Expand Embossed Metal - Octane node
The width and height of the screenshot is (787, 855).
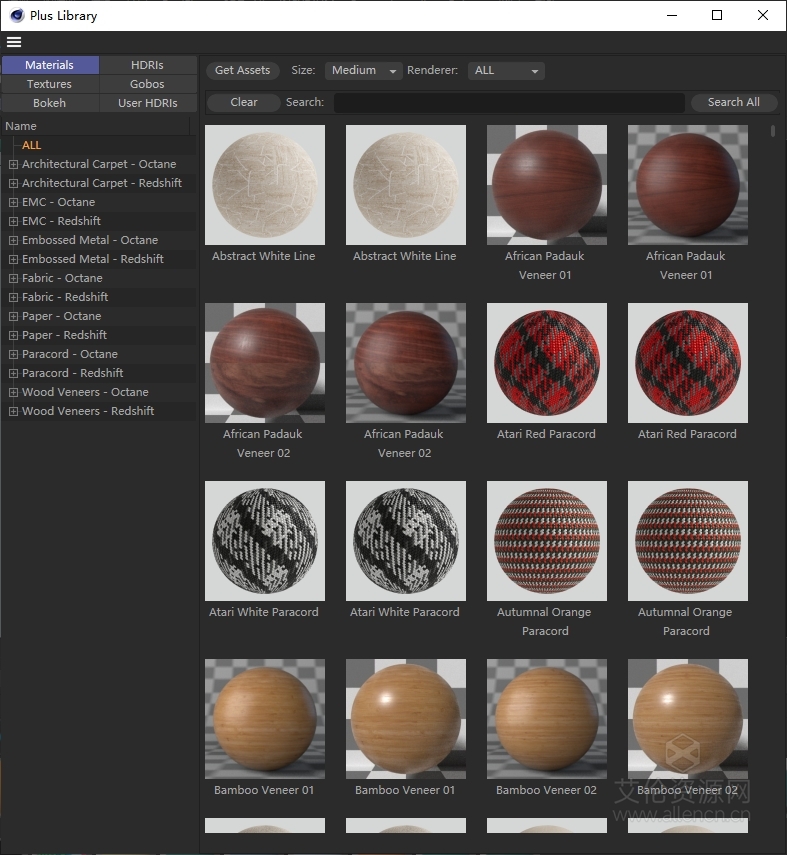pyautogui.click(x=14, y=240)
